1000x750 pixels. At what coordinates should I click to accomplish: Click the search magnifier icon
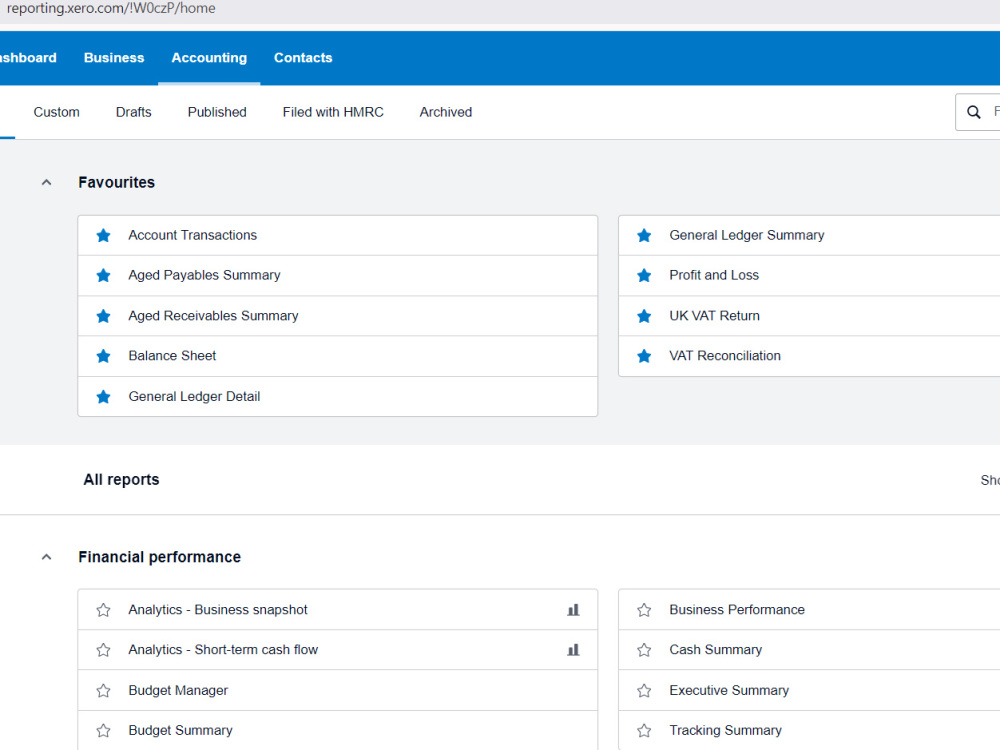(x=973, y=112)
